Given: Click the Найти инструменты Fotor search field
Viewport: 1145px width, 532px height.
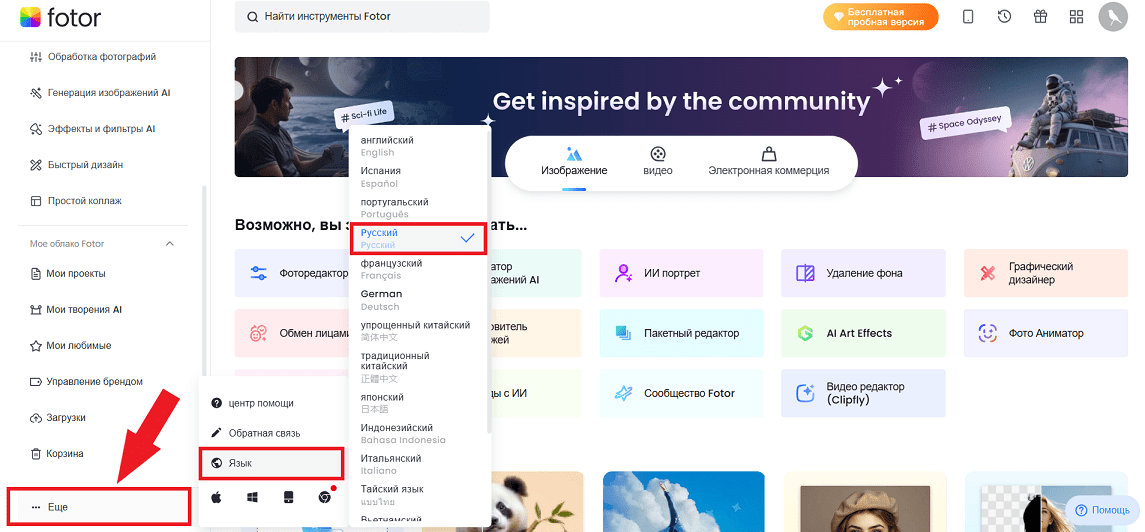Looking at the screenshot, I should [x=362, y=17].
